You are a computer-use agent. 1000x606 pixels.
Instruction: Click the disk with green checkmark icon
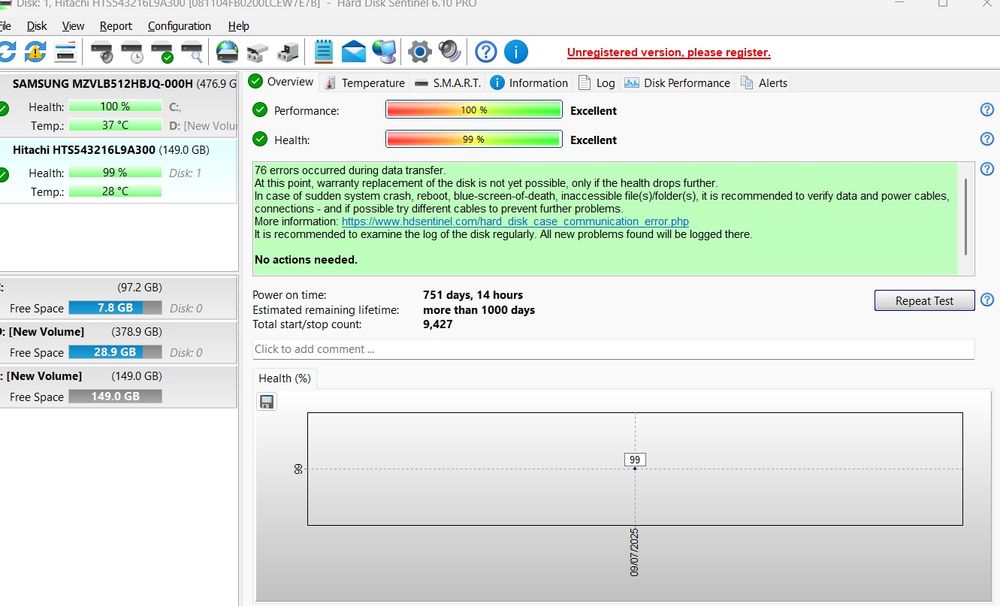point(162,52)
